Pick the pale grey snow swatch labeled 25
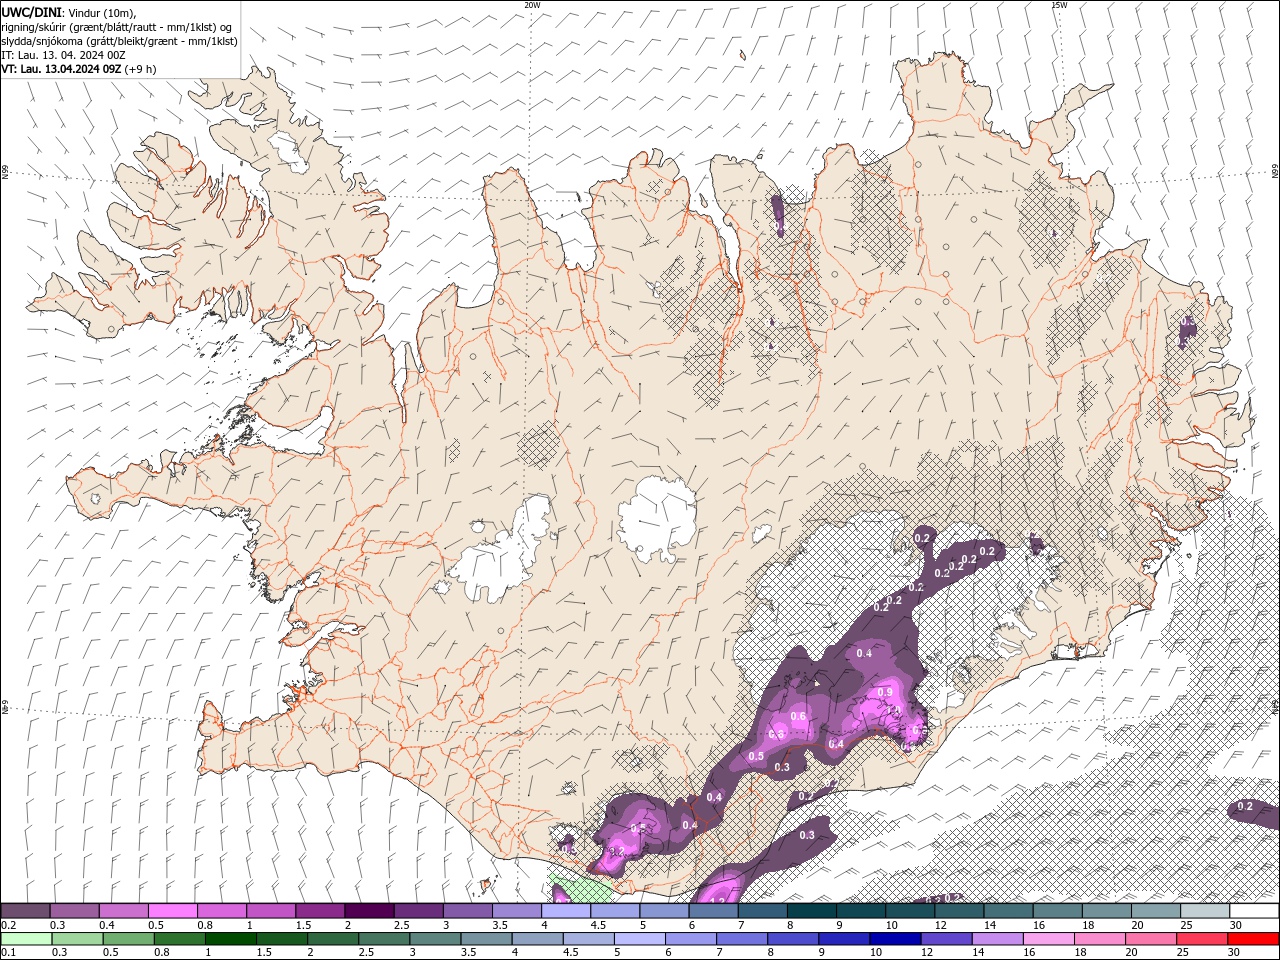Screen dimensions: 1280x960 1204,911
